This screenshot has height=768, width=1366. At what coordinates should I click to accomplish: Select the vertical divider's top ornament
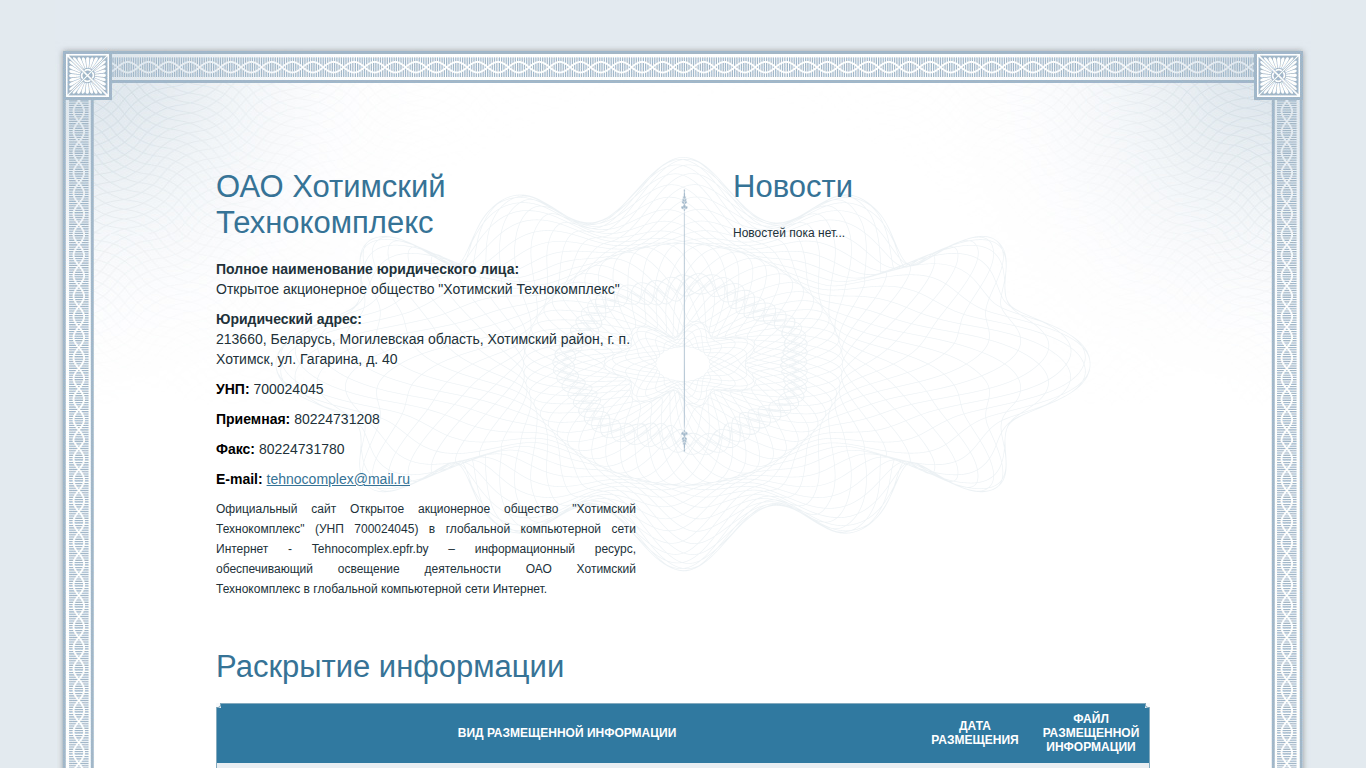tap(684, 201)
